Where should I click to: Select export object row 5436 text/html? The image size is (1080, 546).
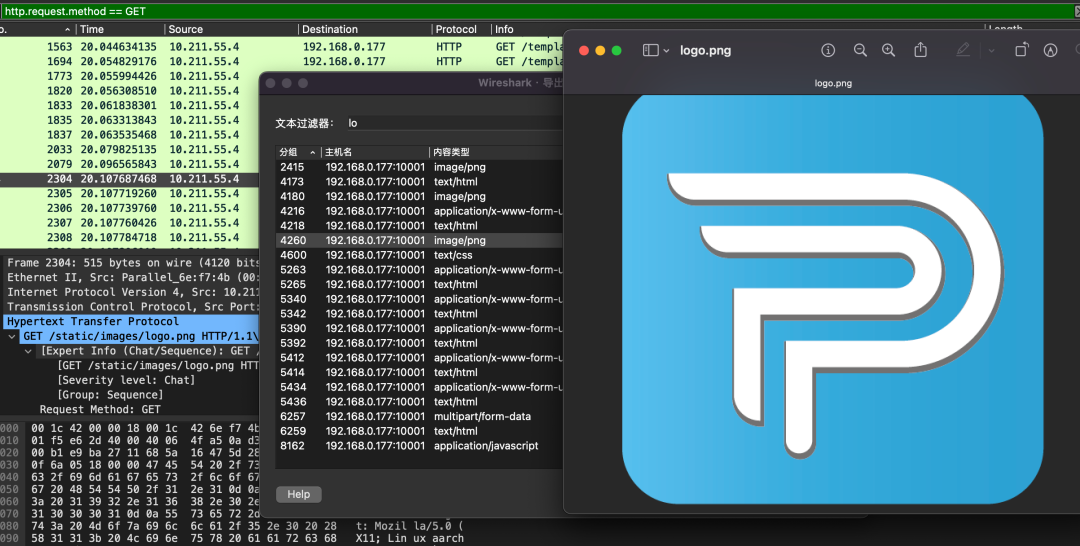click(x=419, y=402)
